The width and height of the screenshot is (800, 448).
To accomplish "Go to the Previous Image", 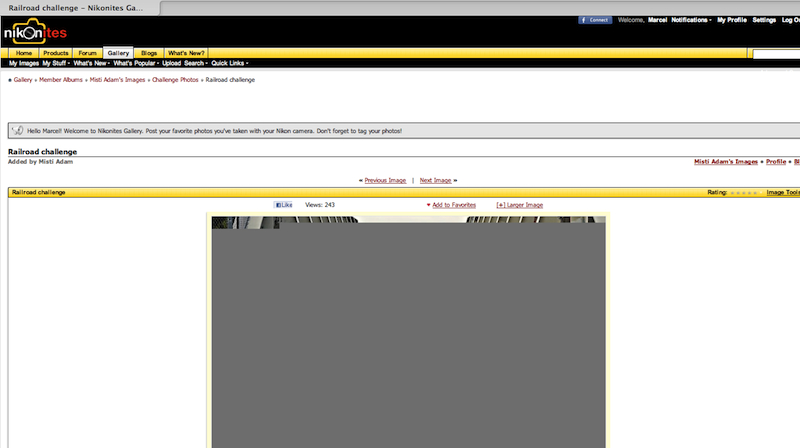I will coord(384,180).
